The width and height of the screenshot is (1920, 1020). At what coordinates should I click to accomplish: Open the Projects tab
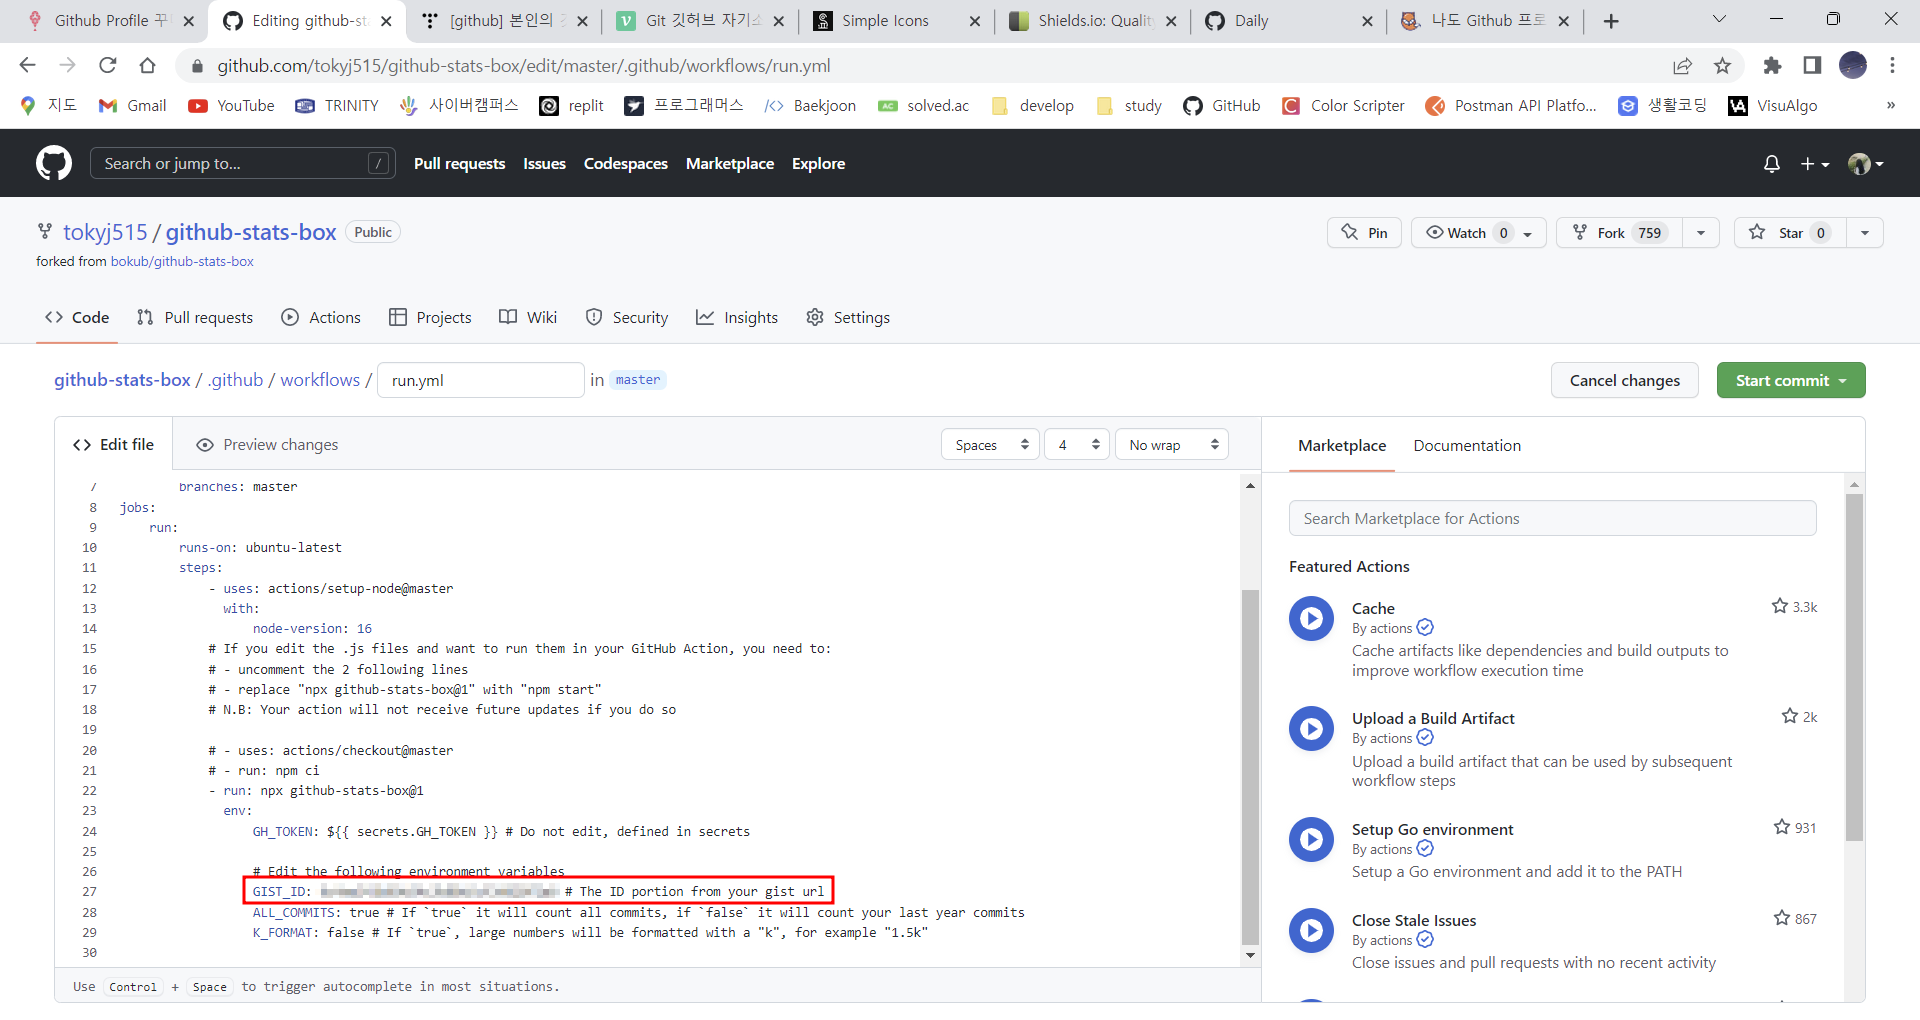(430, 317)
